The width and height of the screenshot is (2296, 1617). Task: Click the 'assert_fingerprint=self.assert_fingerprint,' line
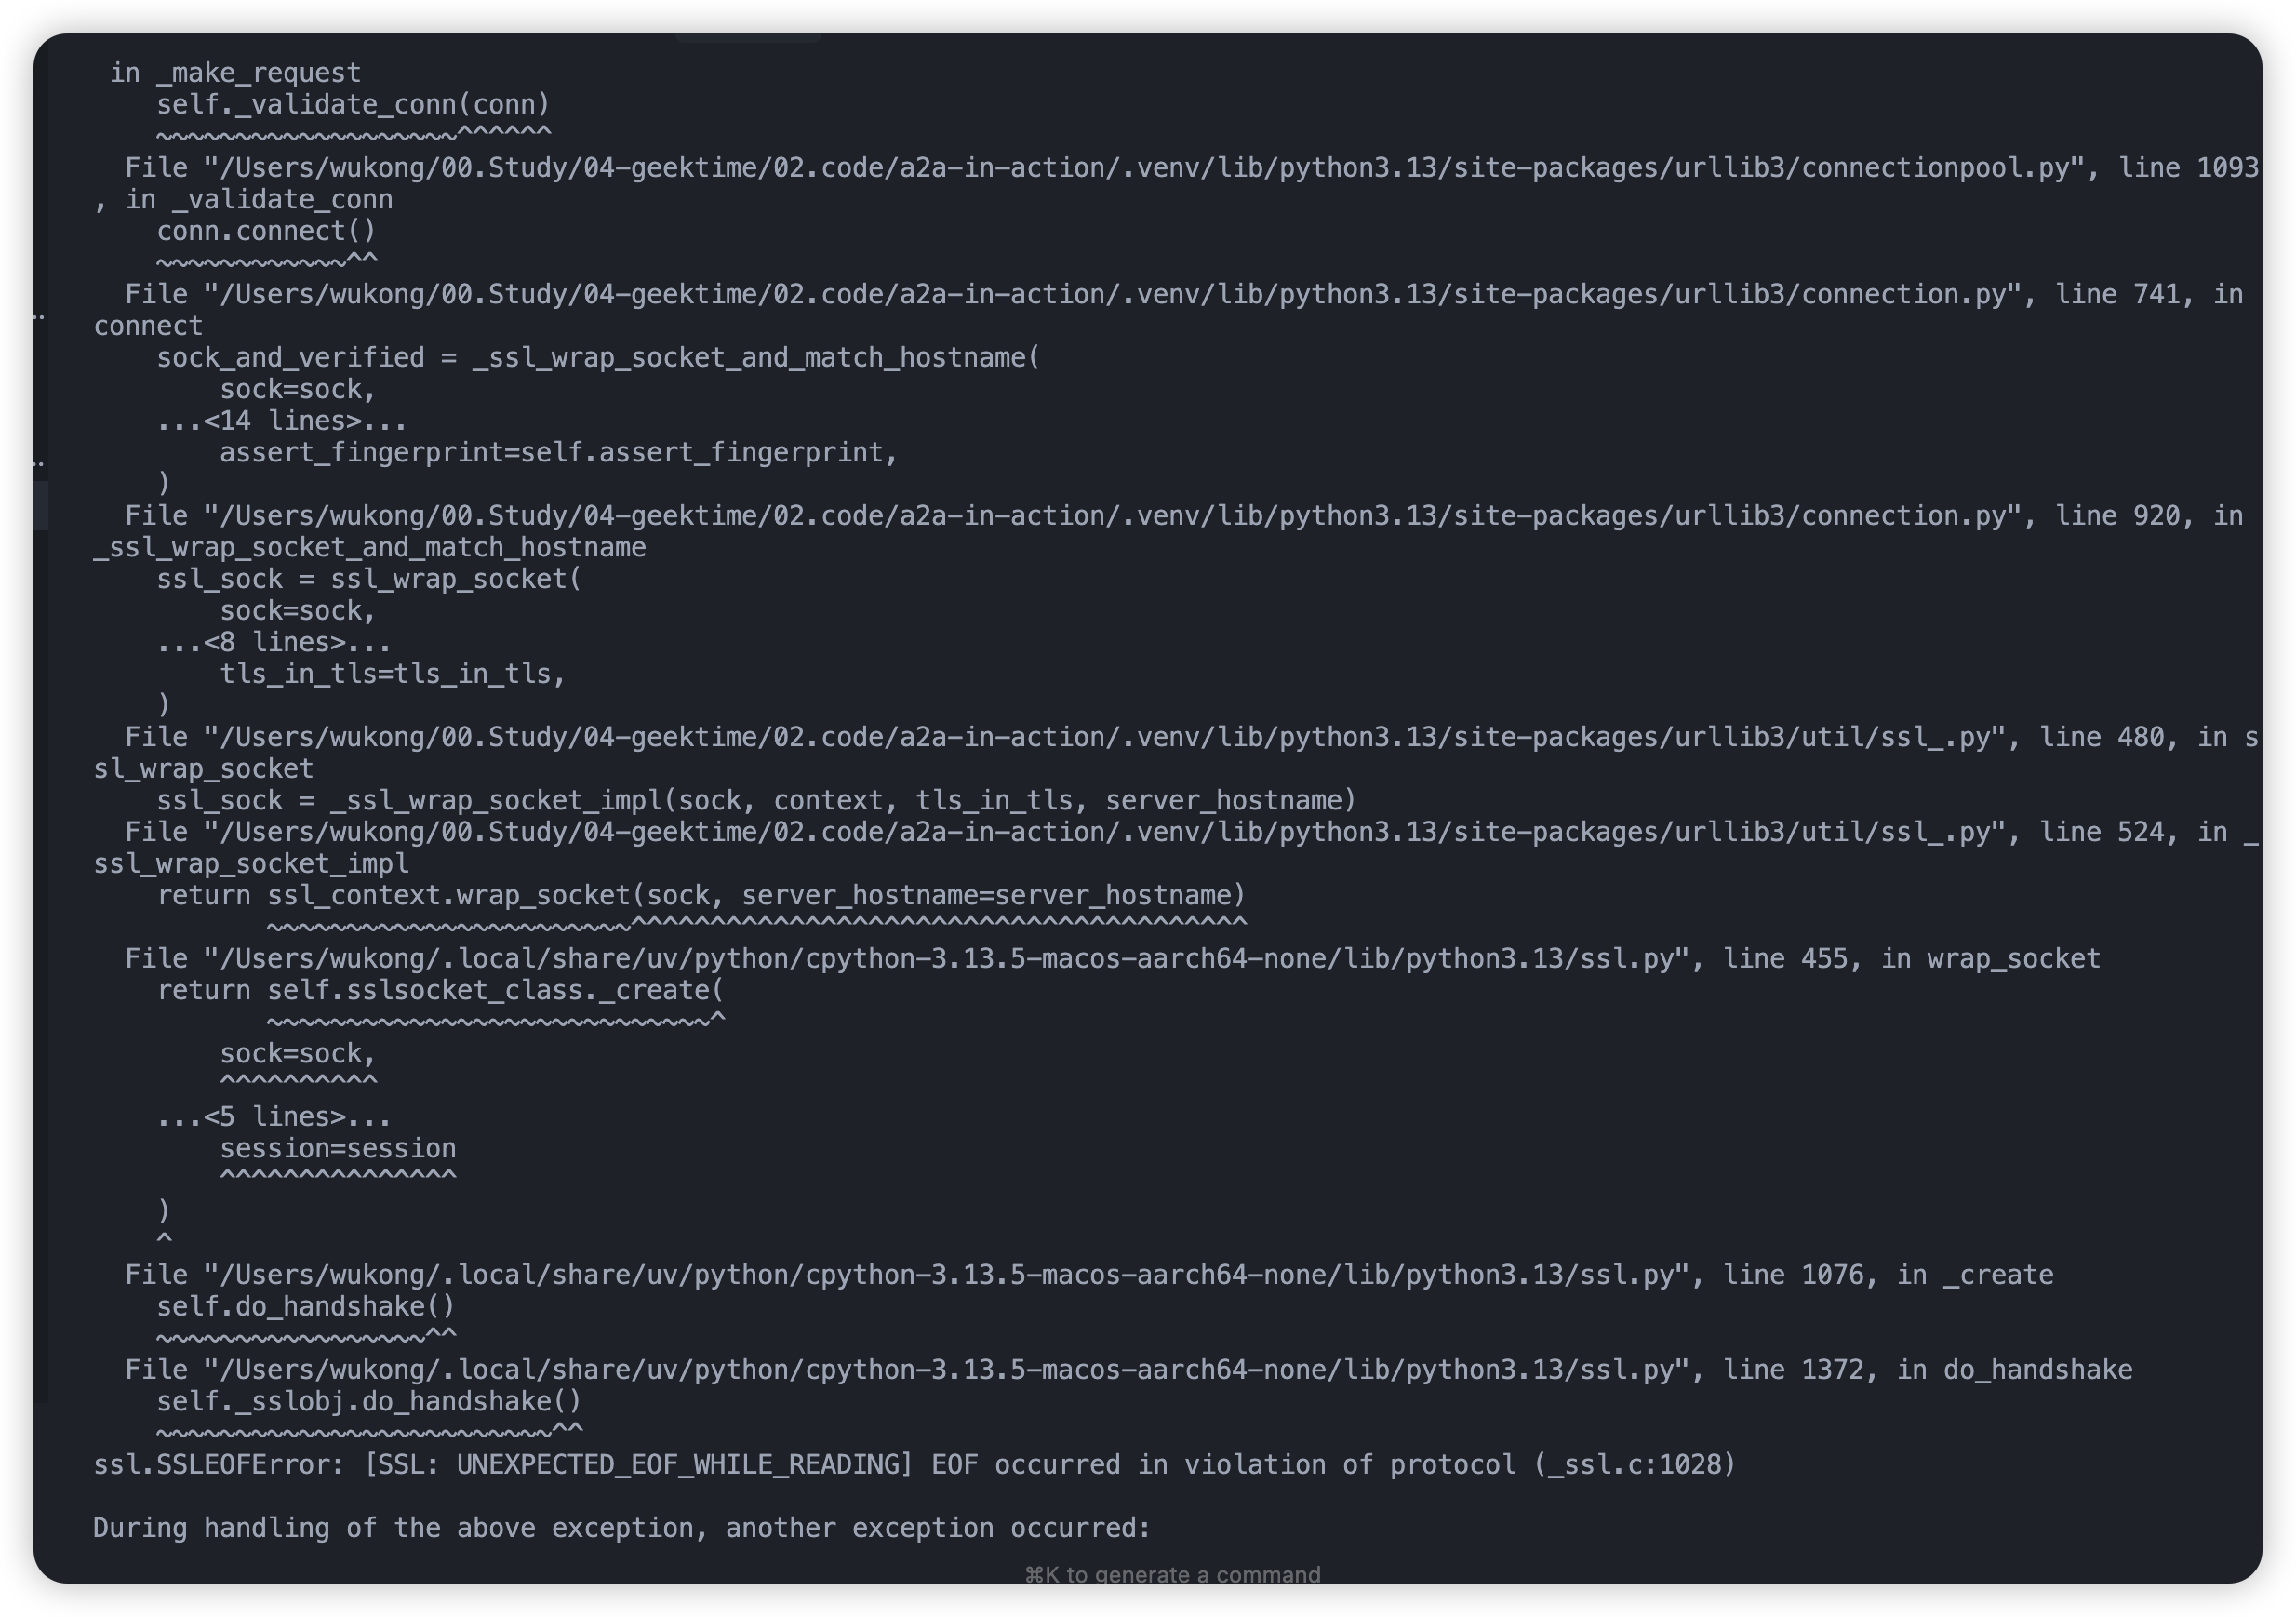pos(558,453)
